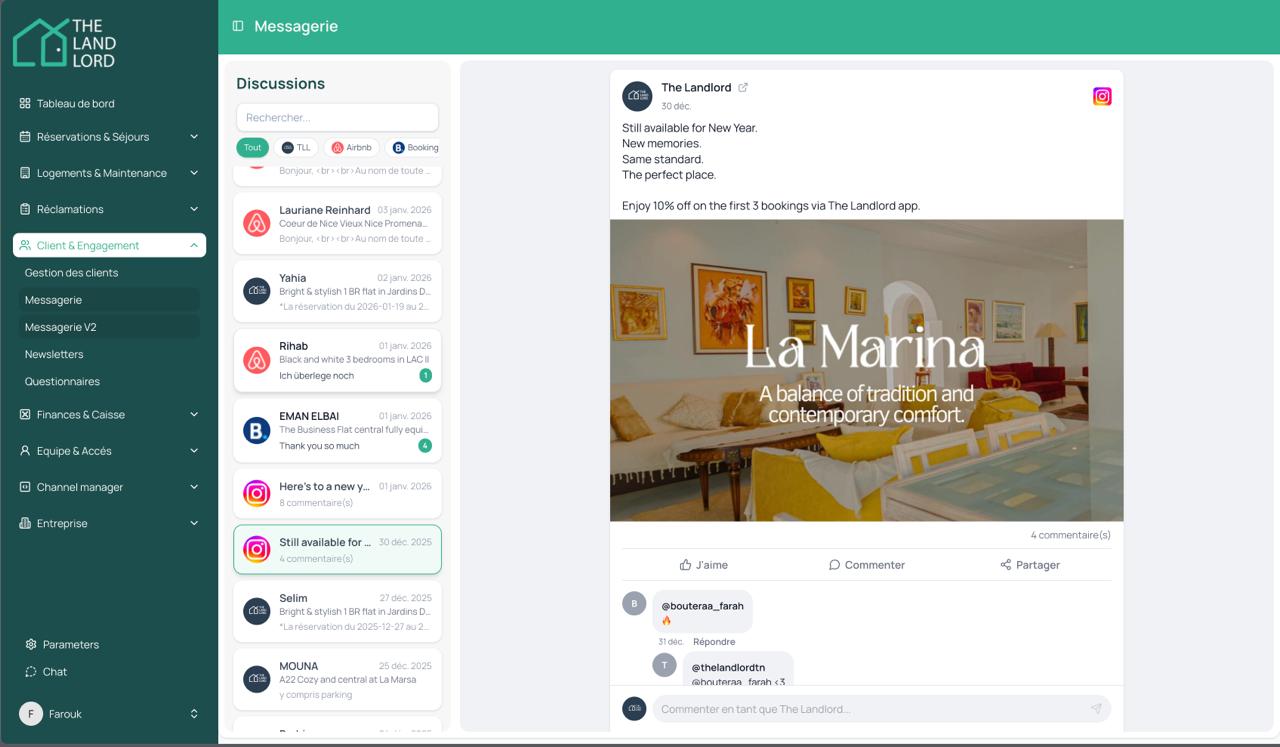1280x747 pixels.
Task: Enable the Booking discussions filter
Action: [x=414, y=147]
